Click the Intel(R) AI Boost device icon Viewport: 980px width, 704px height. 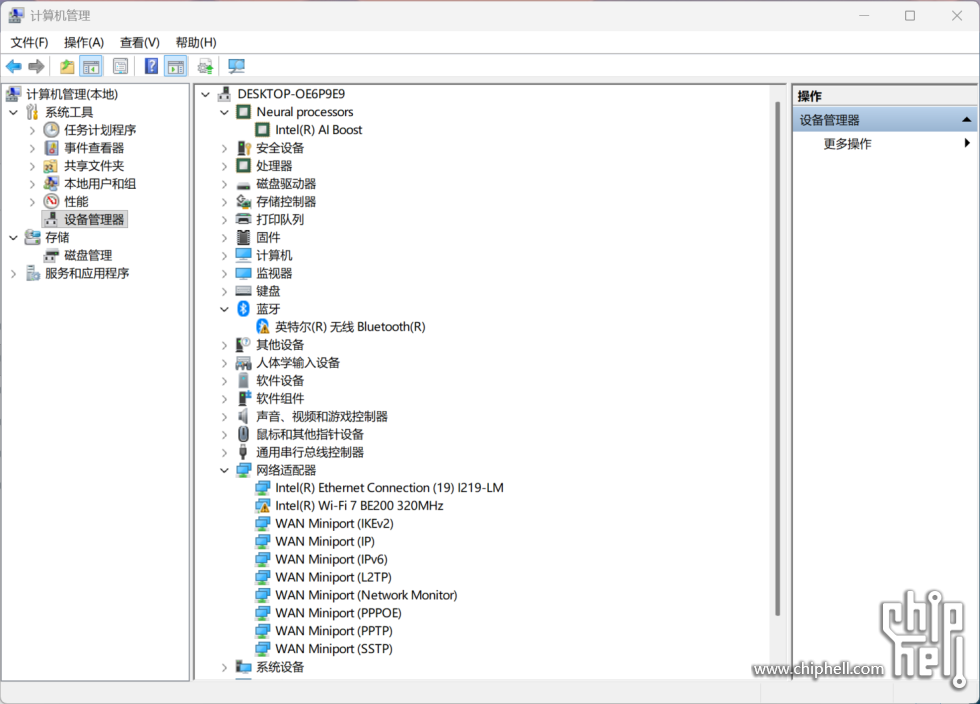[263, 130]
